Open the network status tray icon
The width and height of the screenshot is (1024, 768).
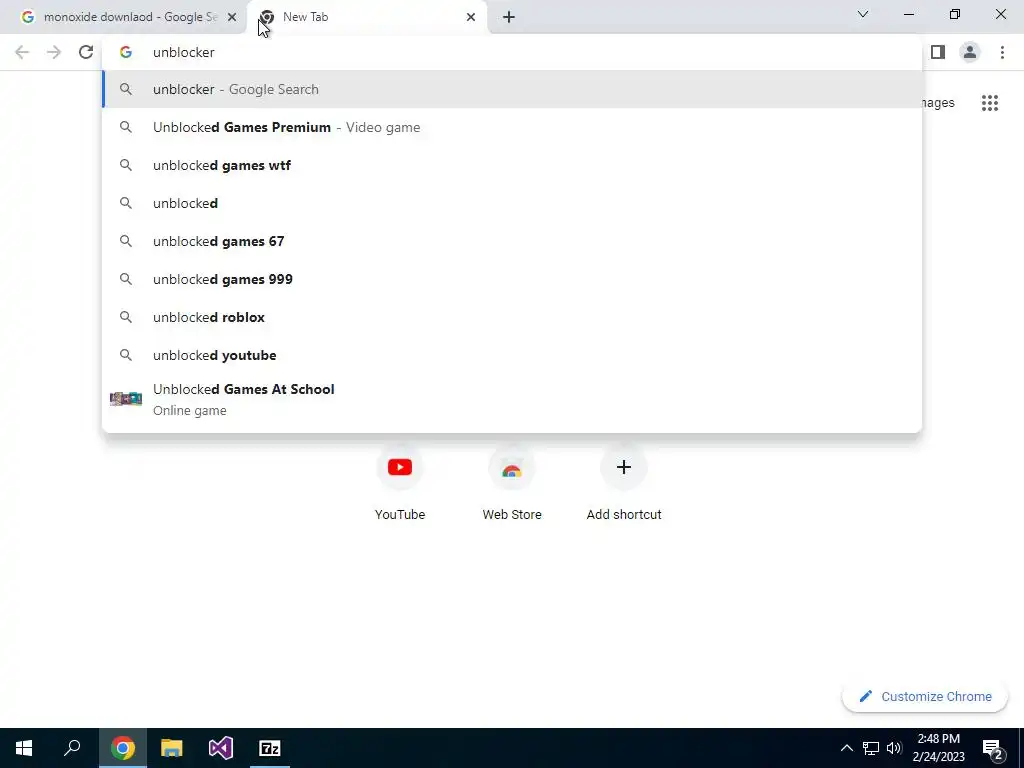point(871,748)
